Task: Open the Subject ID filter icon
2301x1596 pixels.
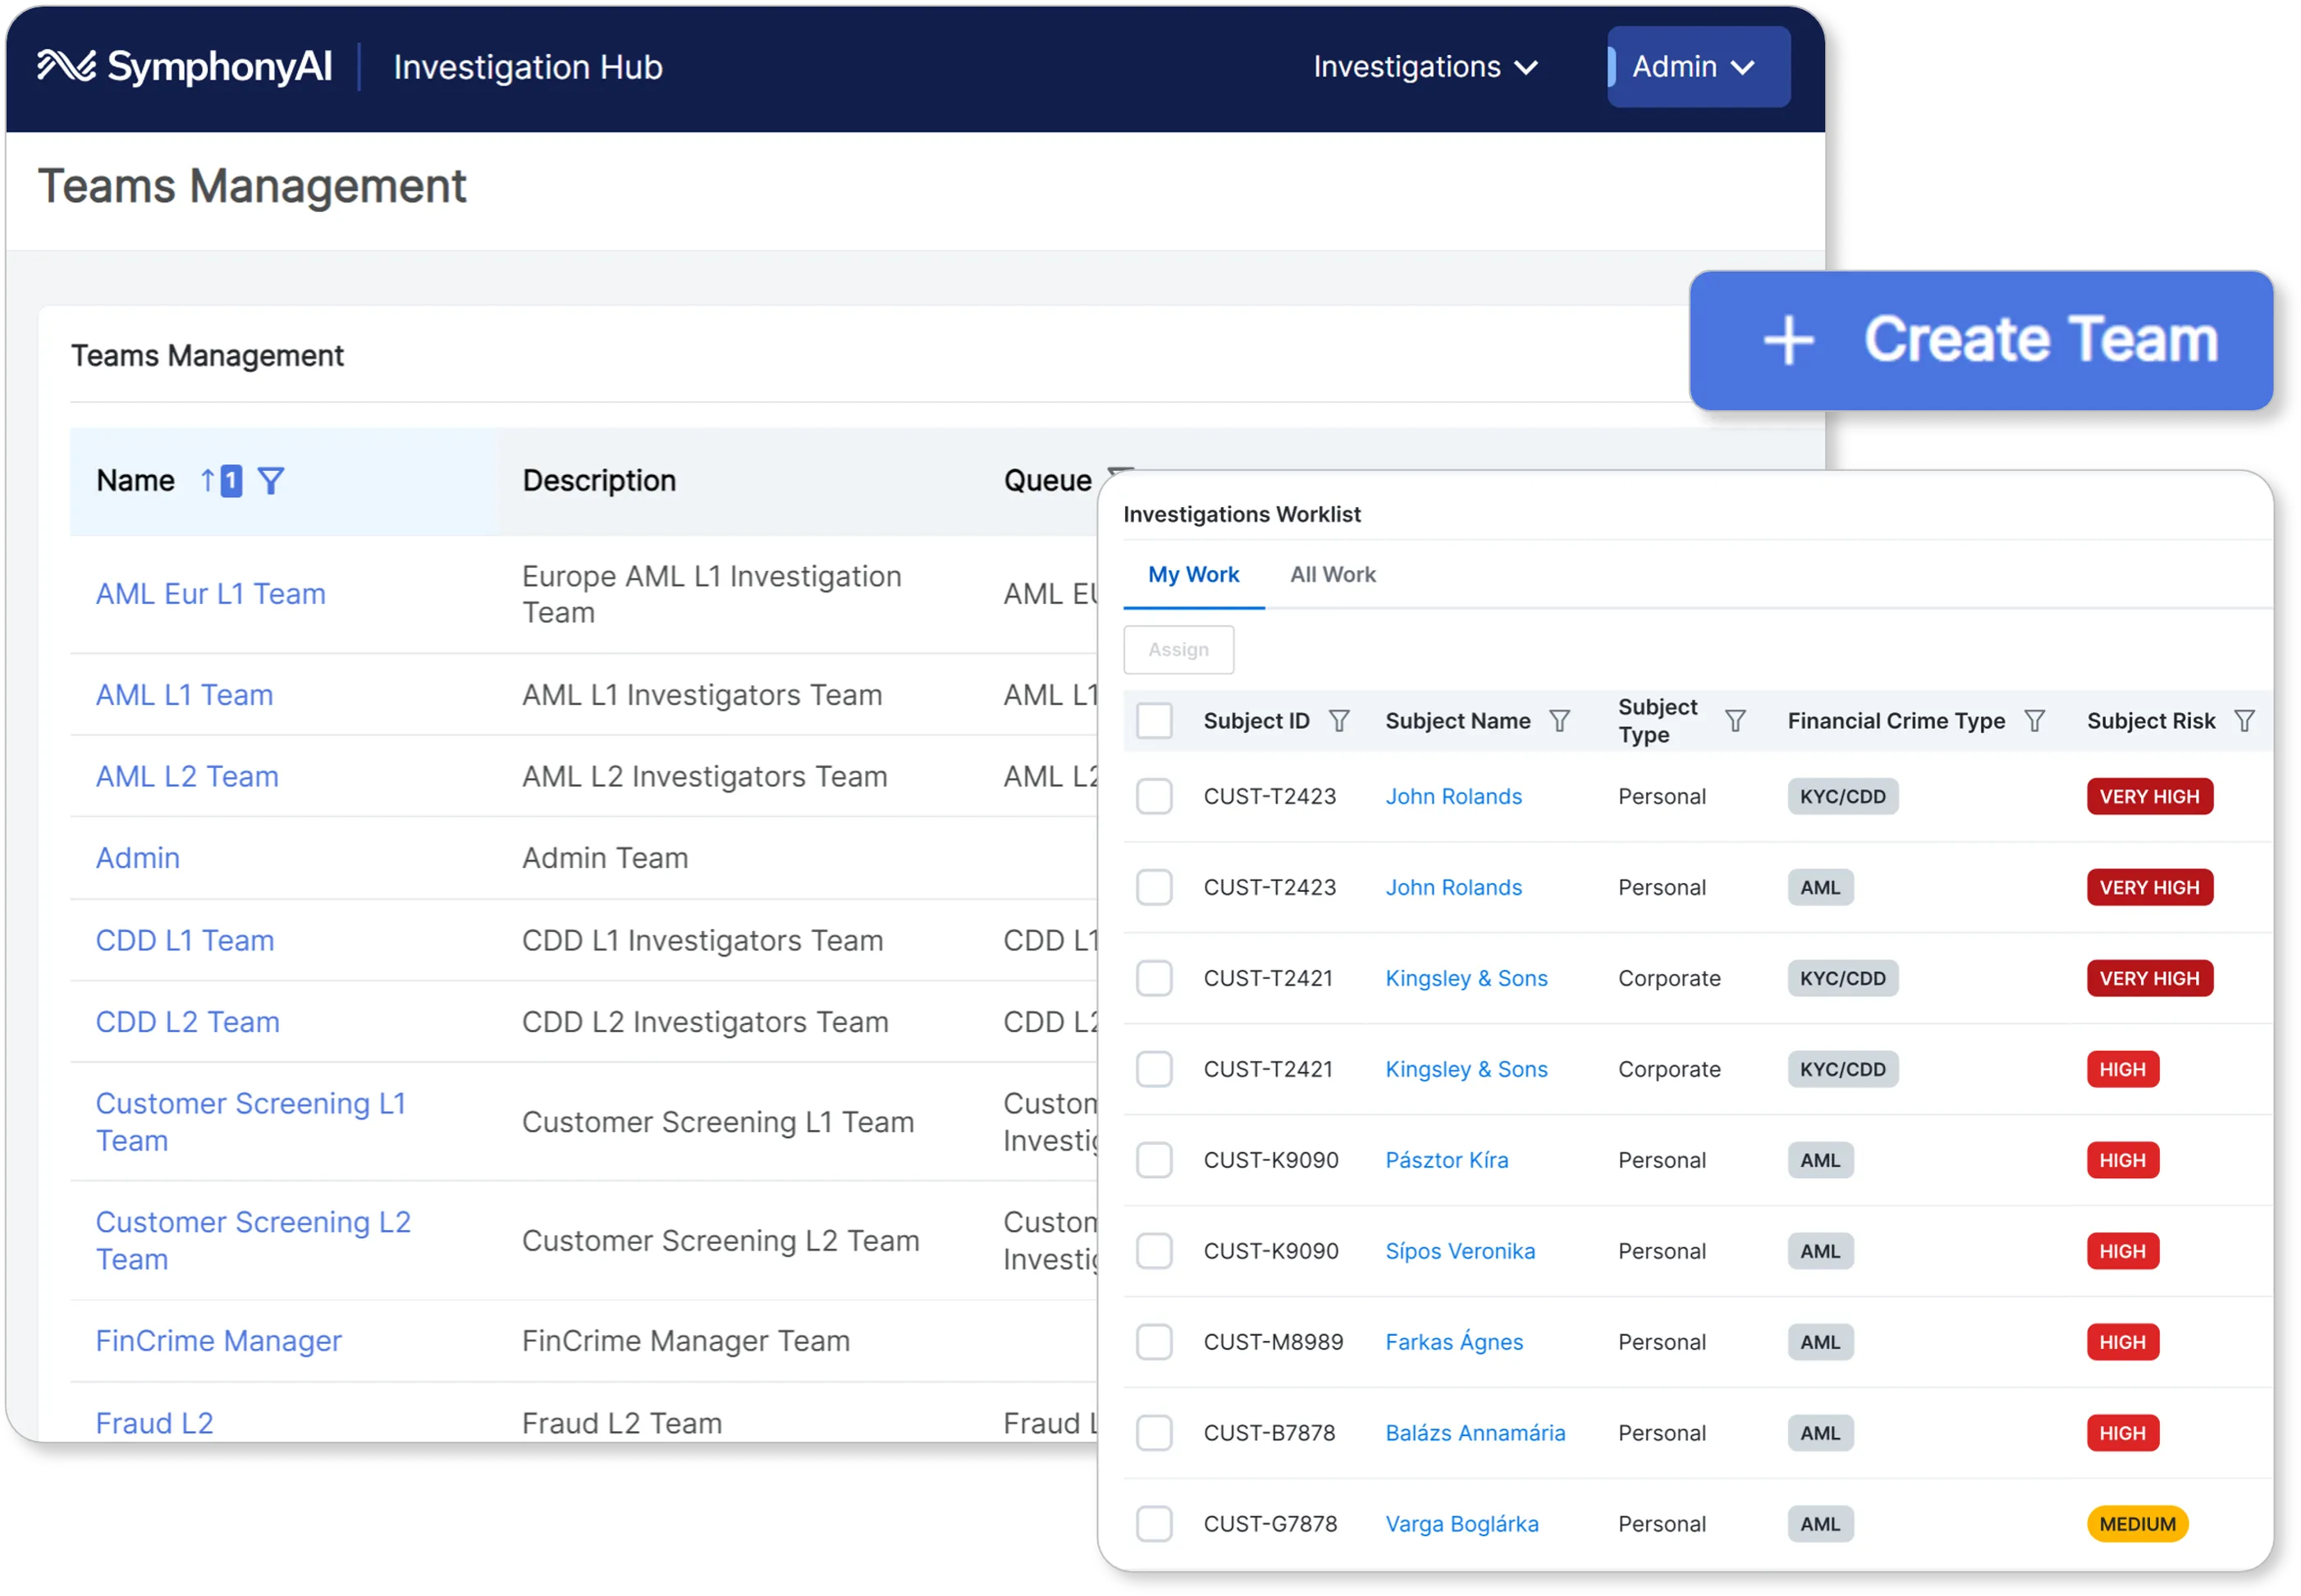Action: pos(1339,721)
